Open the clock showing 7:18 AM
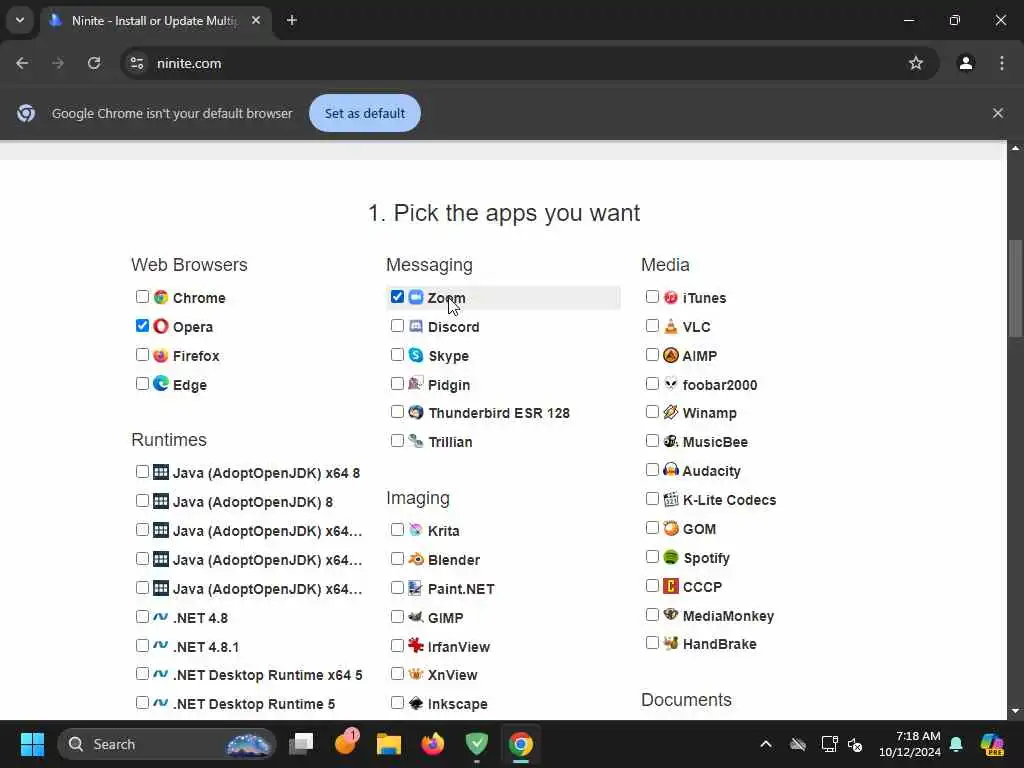The width and height of the screenshot is (1024, 768). point(909,744)
